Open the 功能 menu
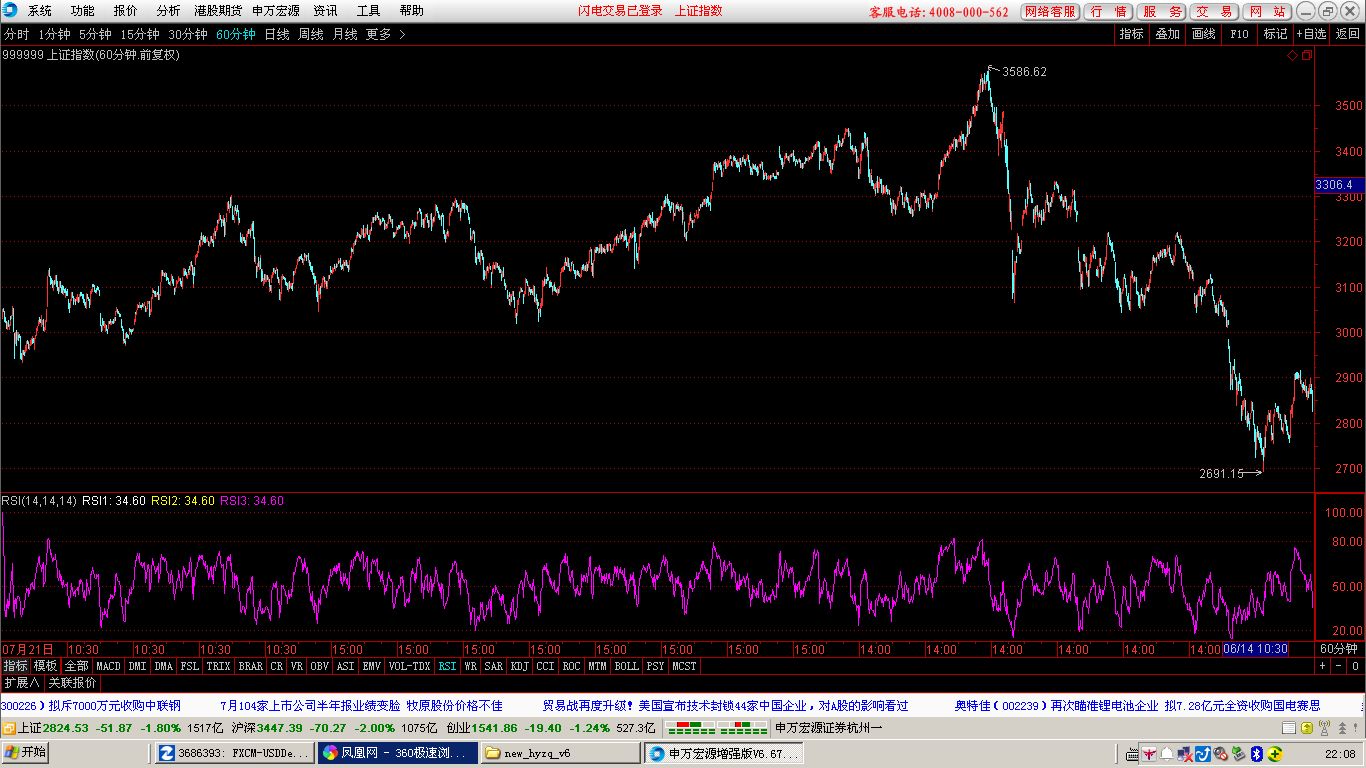 pyautogui.click(x=83, y=11)
